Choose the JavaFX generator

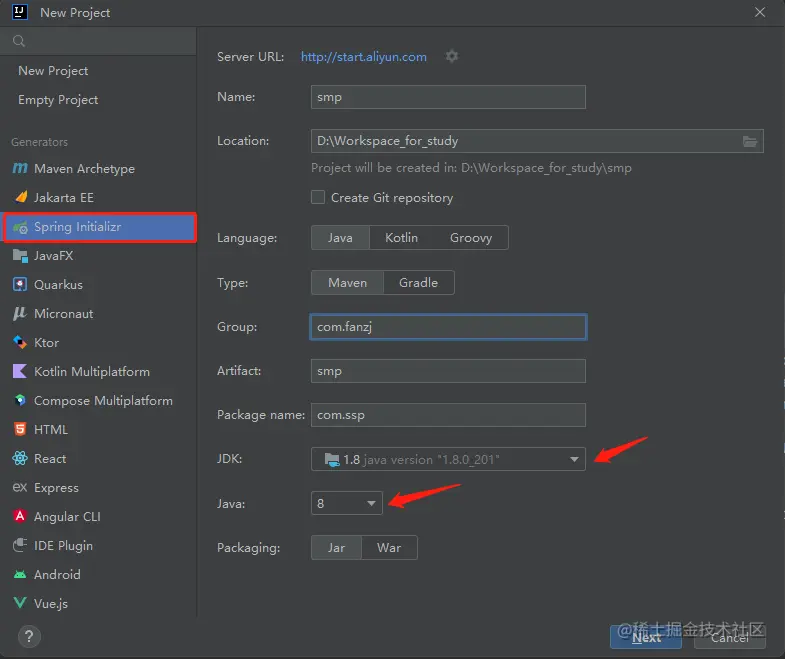point(98,255)
